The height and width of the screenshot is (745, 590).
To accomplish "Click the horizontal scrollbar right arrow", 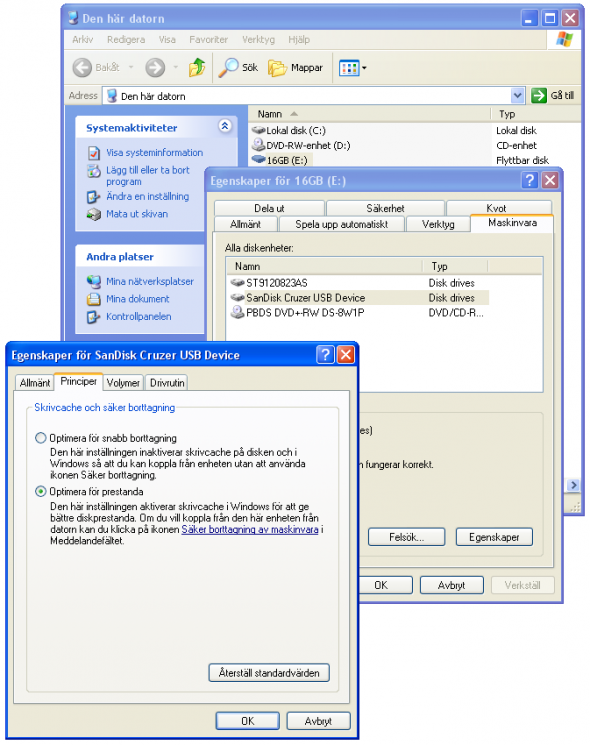I will click(573, 485).
